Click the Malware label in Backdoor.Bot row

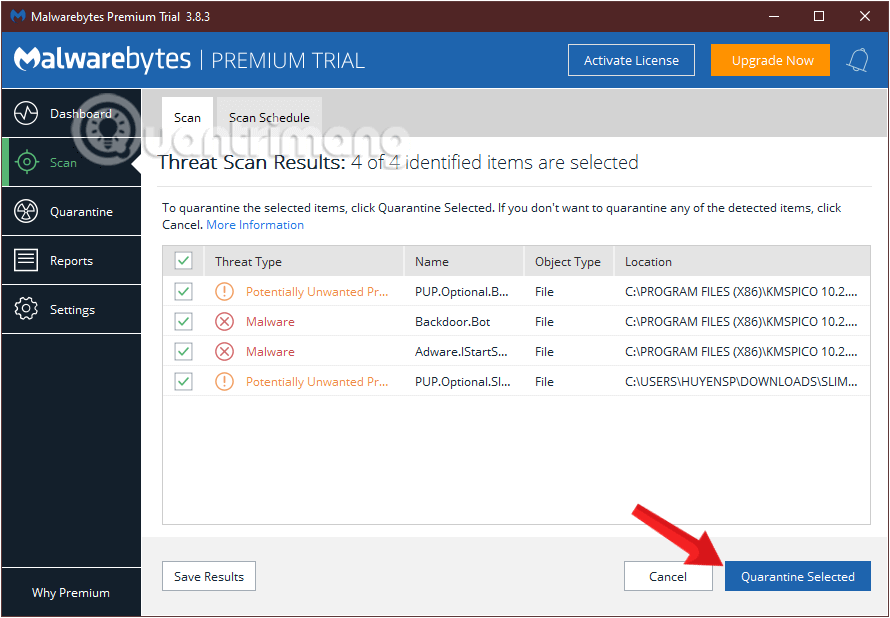point(270,322)
